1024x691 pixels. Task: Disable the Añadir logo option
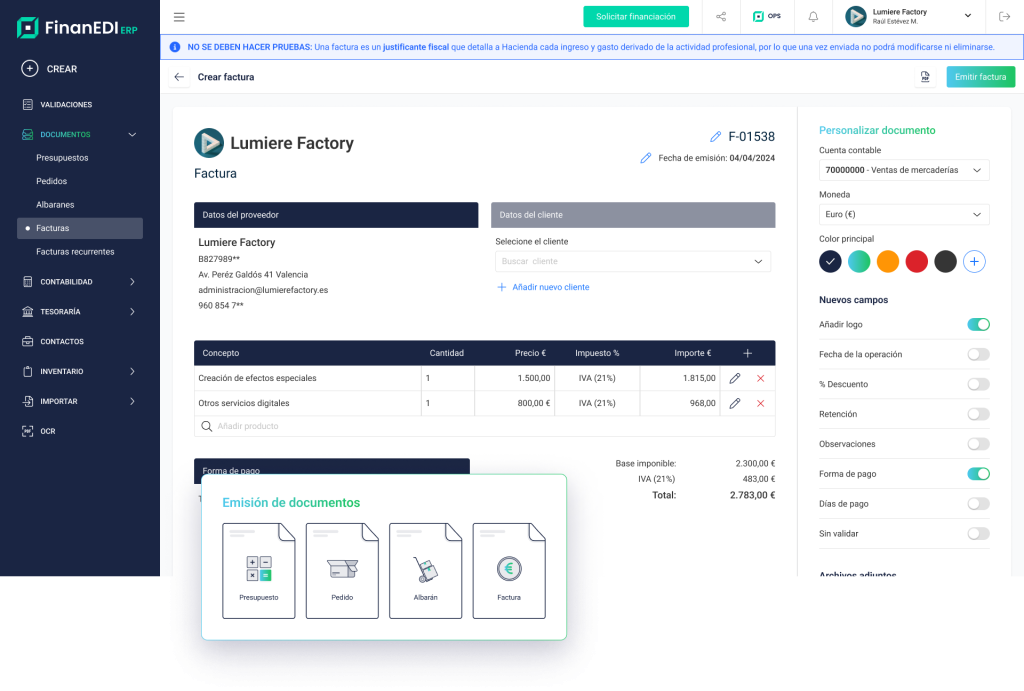978,324
